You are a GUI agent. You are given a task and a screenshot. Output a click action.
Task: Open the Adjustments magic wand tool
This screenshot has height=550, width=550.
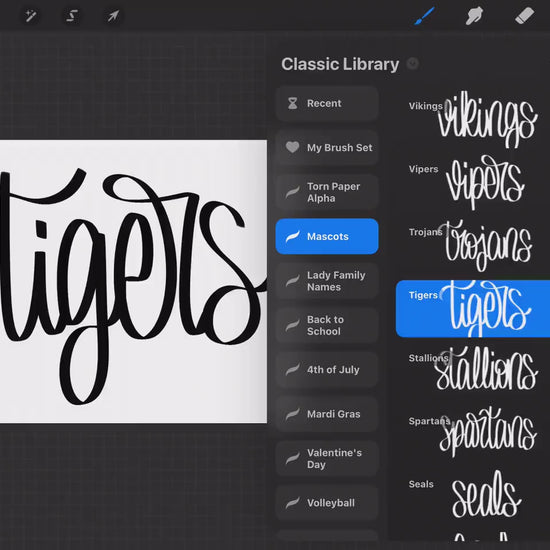31,16
